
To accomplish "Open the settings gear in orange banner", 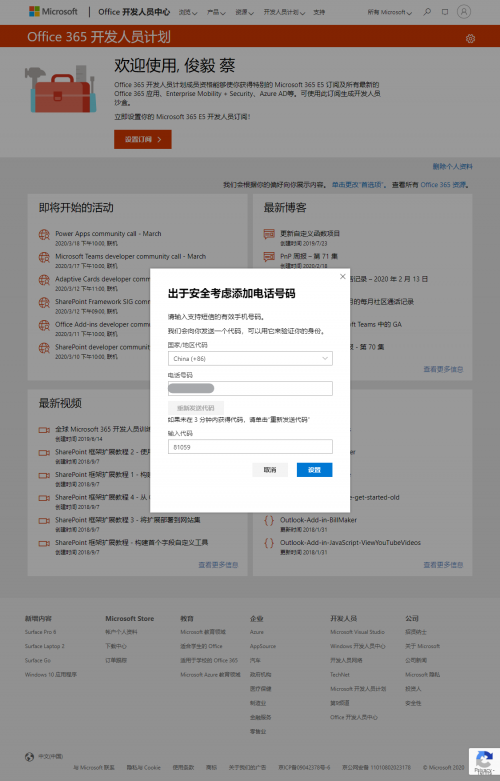I will 470,38.
